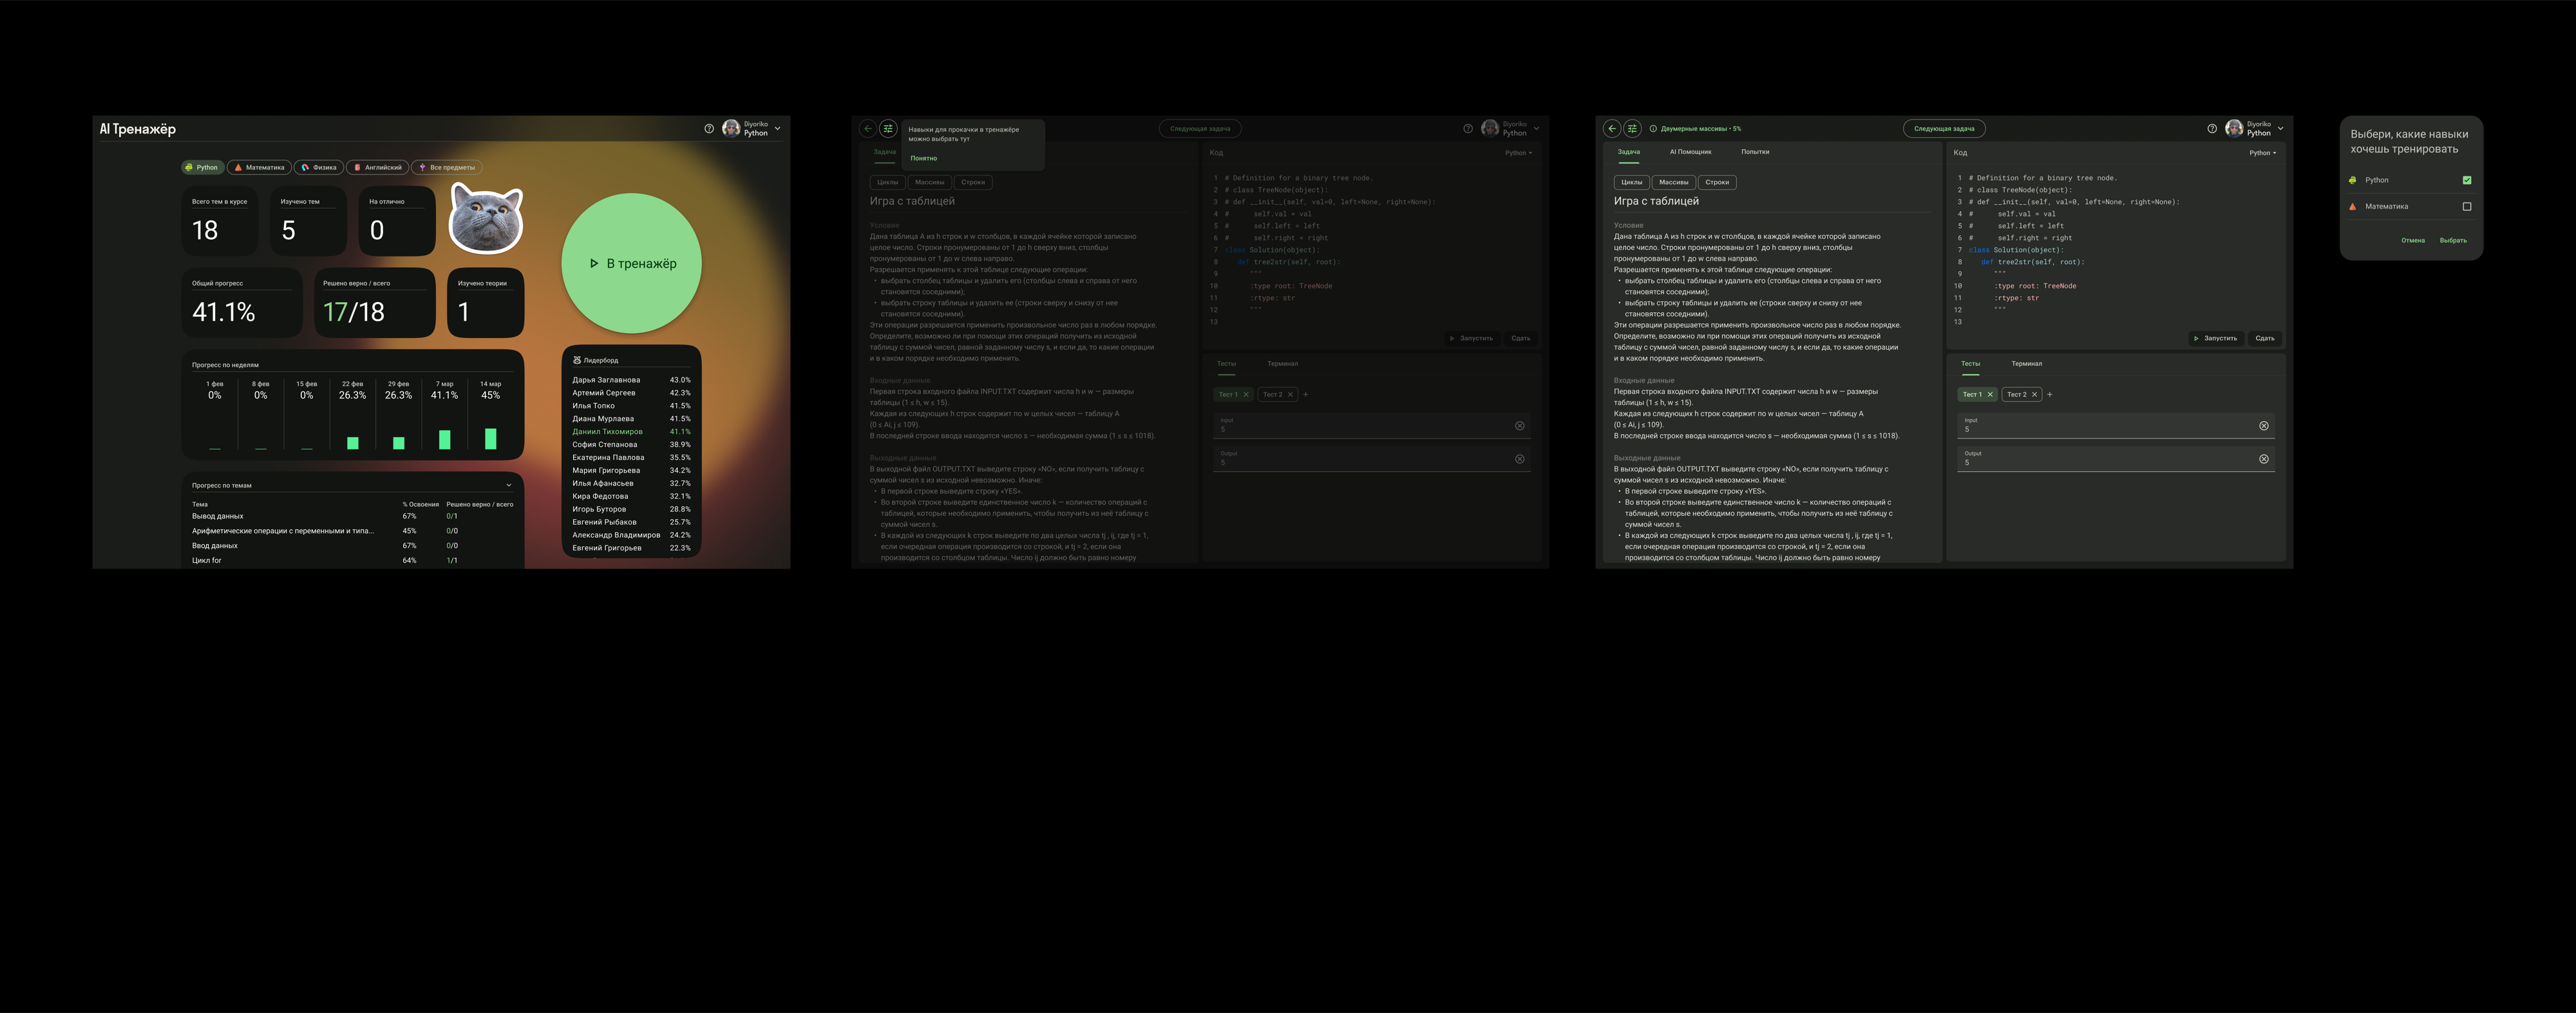The width and height of the screenshot is (2576, 1013).
Task: Switch to the AI Помощник tab
Action: (x=1690, y=152)
